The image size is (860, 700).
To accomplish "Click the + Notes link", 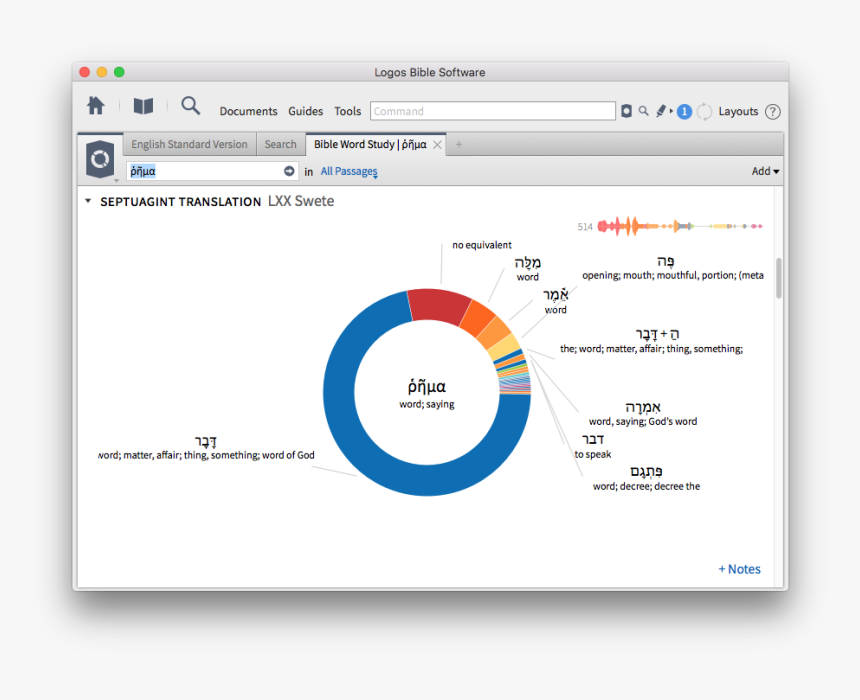I will (739, 569).
